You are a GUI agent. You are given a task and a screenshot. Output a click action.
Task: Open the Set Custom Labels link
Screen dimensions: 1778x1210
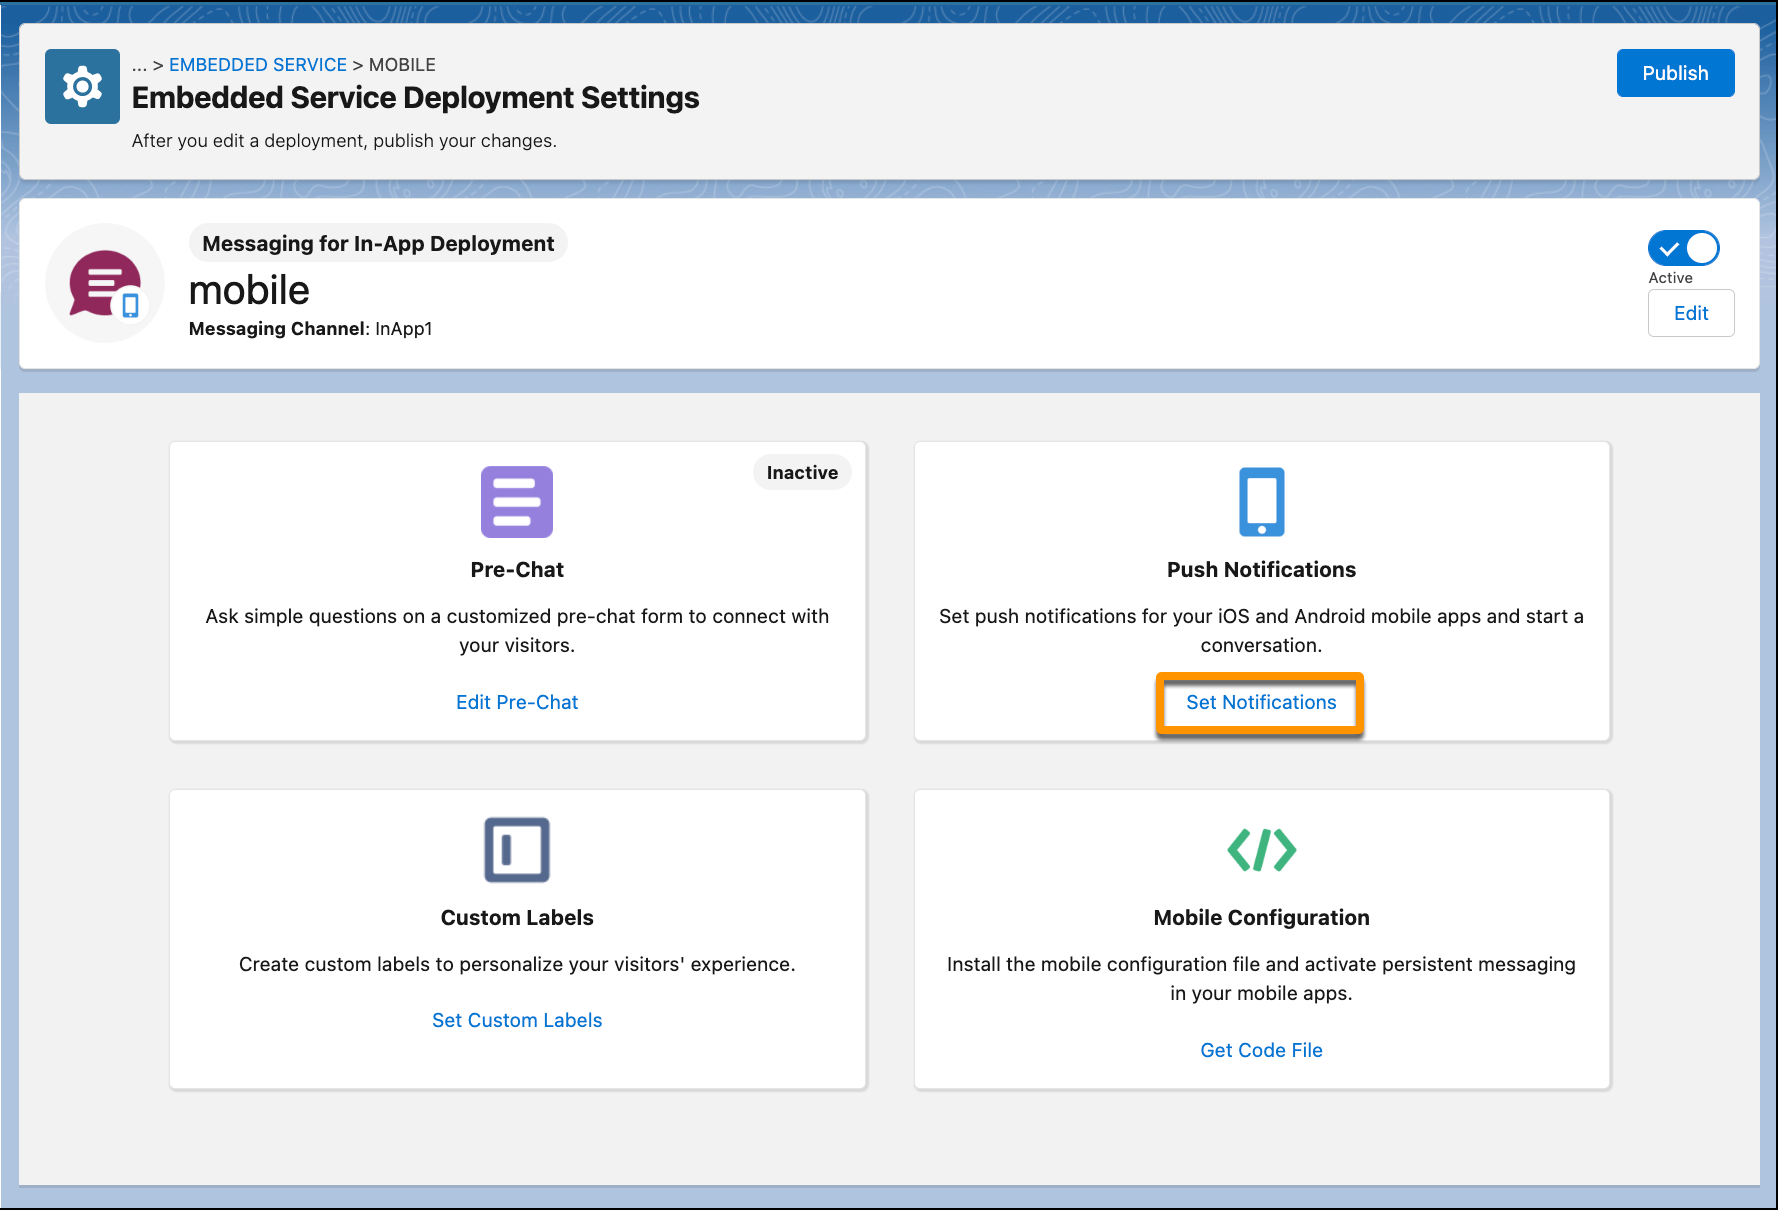point(517,1020)
